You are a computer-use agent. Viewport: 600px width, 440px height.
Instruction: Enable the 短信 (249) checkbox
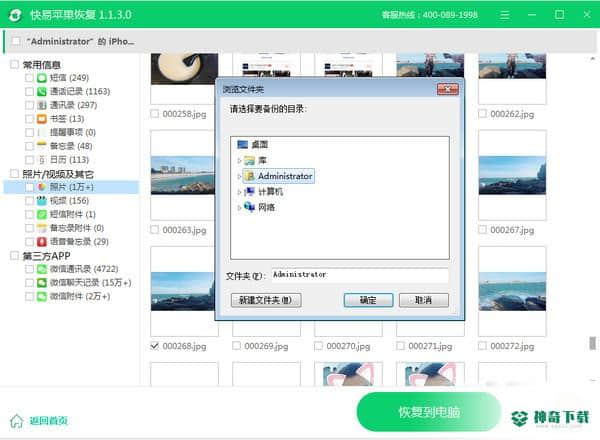click(x=29, y=78)
